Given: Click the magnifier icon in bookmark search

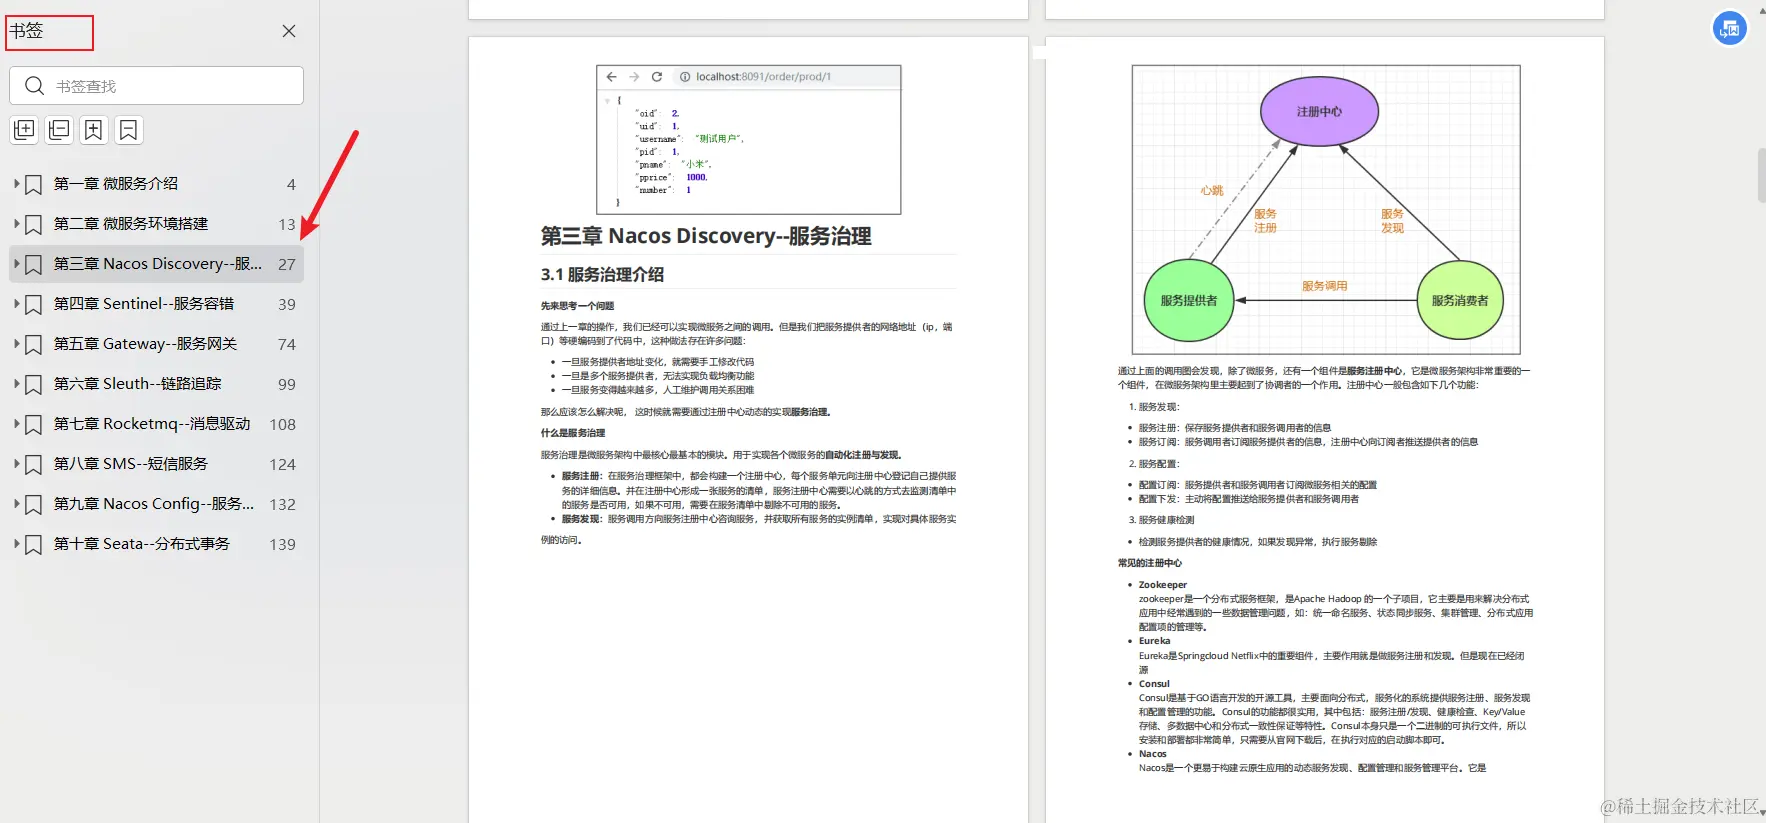Looking at the screenshot, I should pyautogui.click(x=34, y=86).
